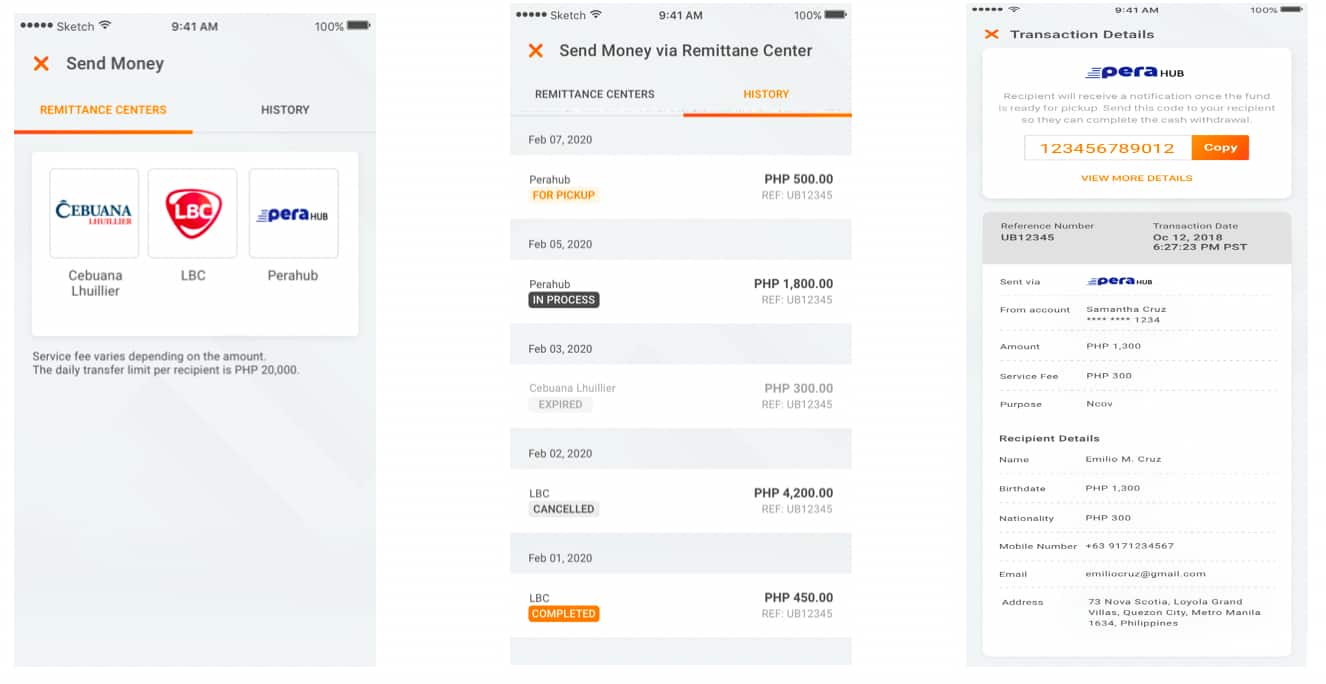Open the cancelled LBC PHP 4,200.00 transaction
Image resolution: width=1326 pixels, height=684 pixels.
(x=681, y=501)
